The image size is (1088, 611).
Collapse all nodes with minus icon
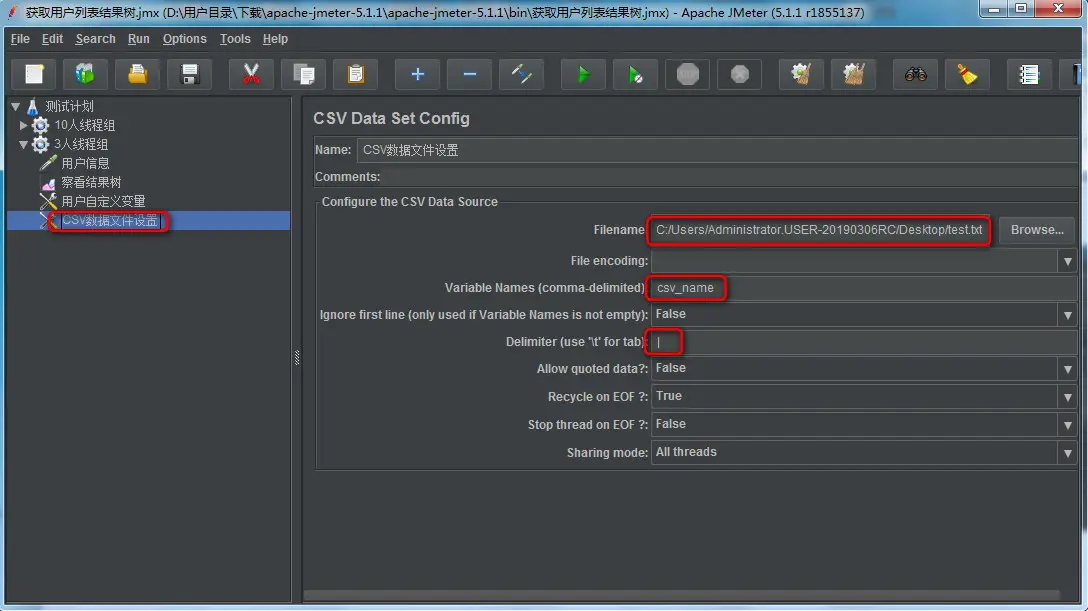469,74
